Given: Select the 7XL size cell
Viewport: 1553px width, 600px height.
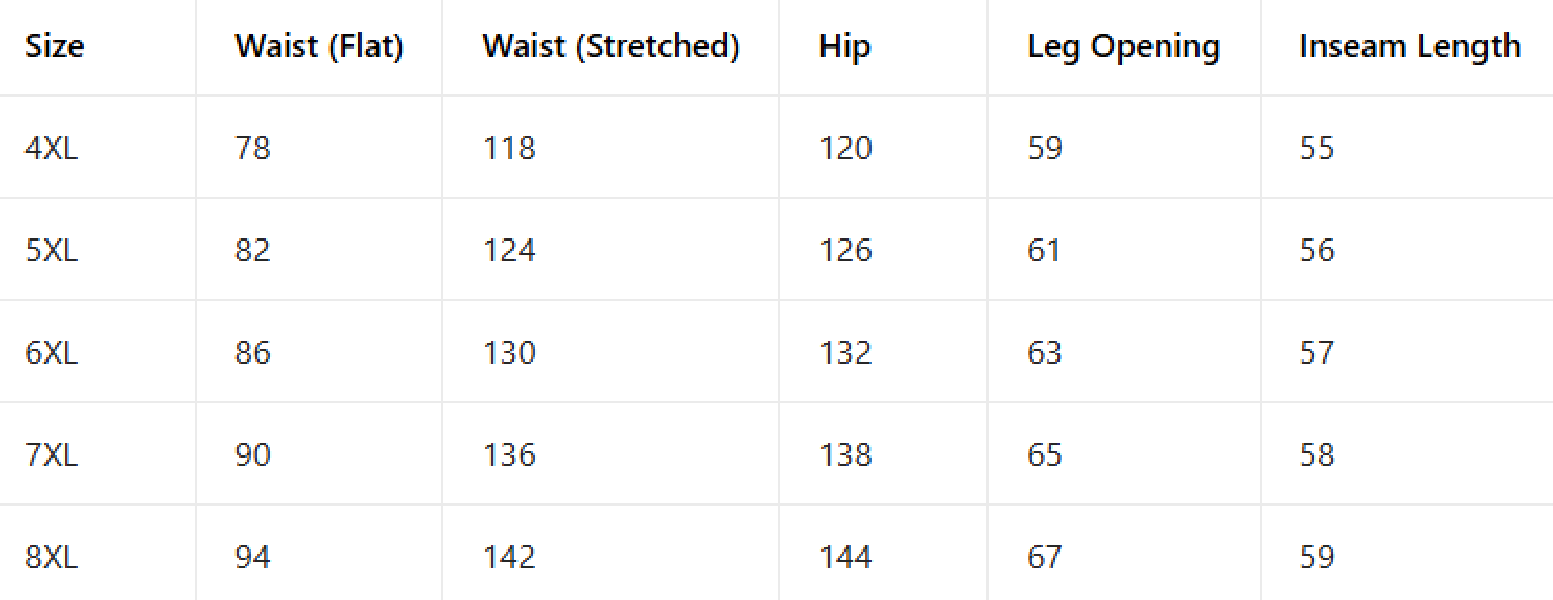Looking at the screenshot, I should coord(52,455).
